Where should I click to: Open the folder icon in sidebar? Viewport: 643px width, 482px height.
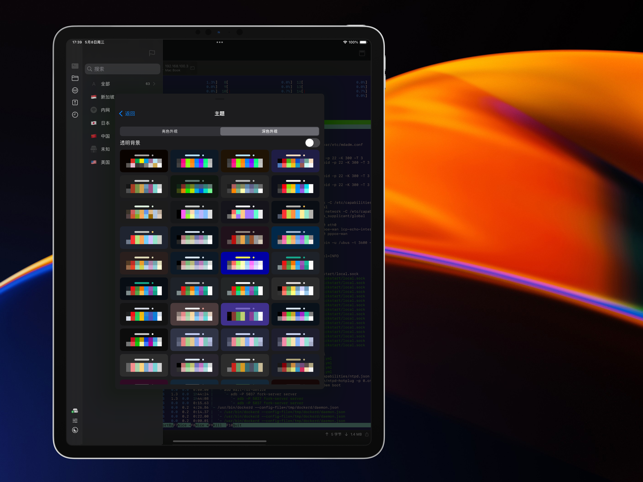click(x=75, y=78)
